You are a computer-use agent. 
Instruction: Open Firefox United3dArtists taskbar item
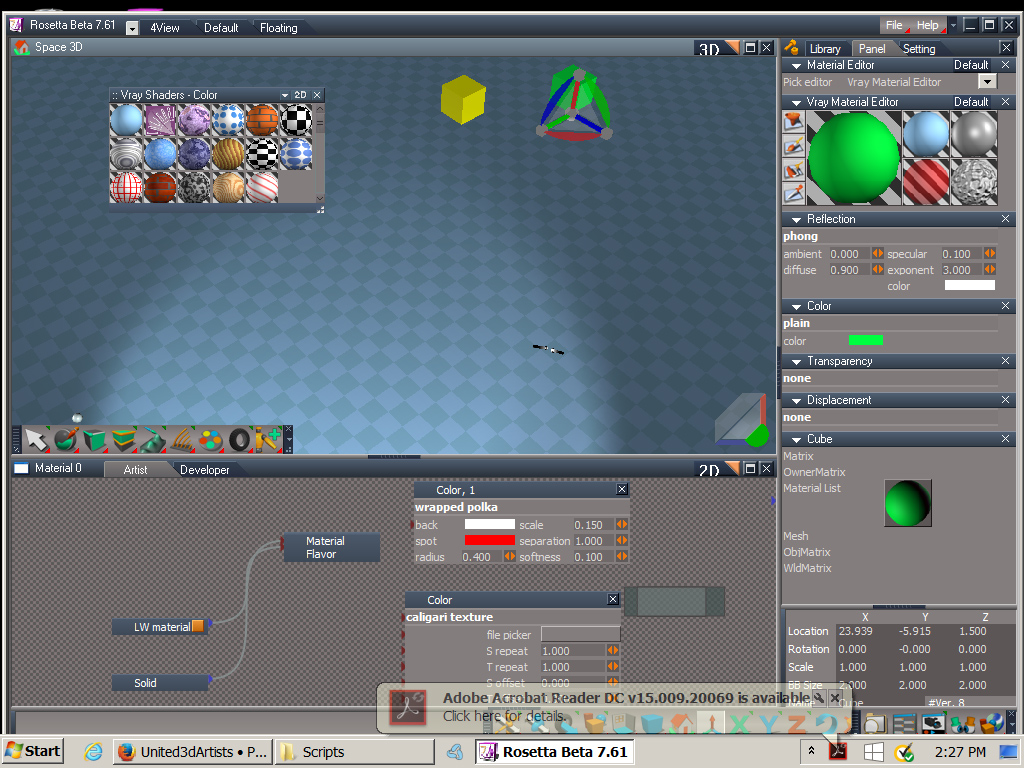(x=193, y=752)
